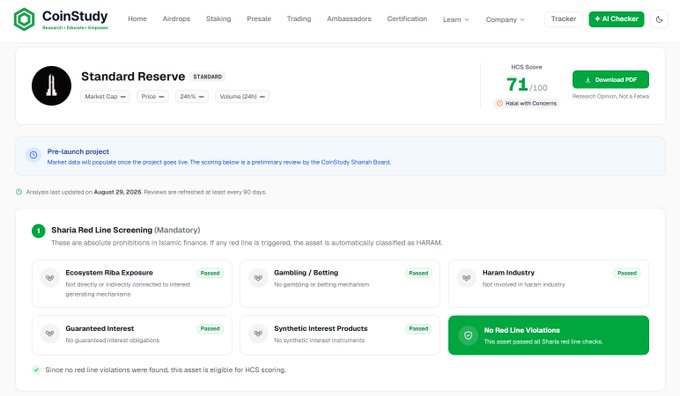Click the Haram Industry icon

[x=467, y=278]
